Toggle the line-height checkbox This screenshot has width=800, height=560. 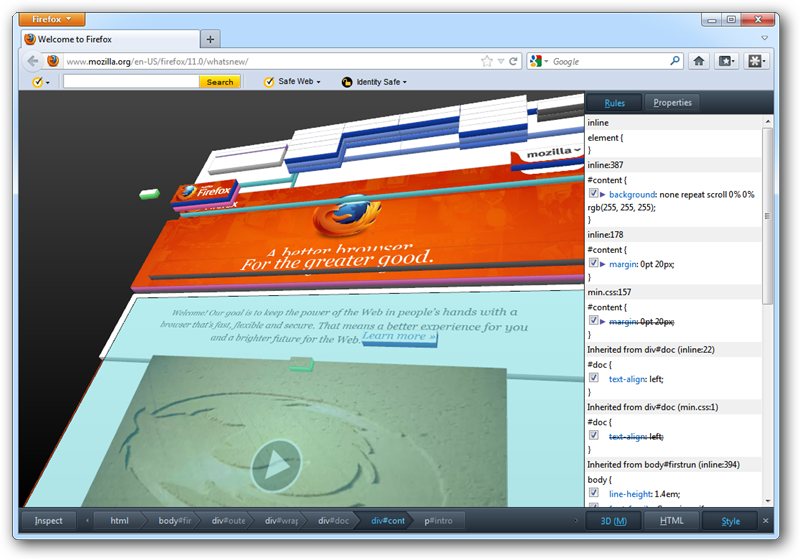click(x=593, y=493)
